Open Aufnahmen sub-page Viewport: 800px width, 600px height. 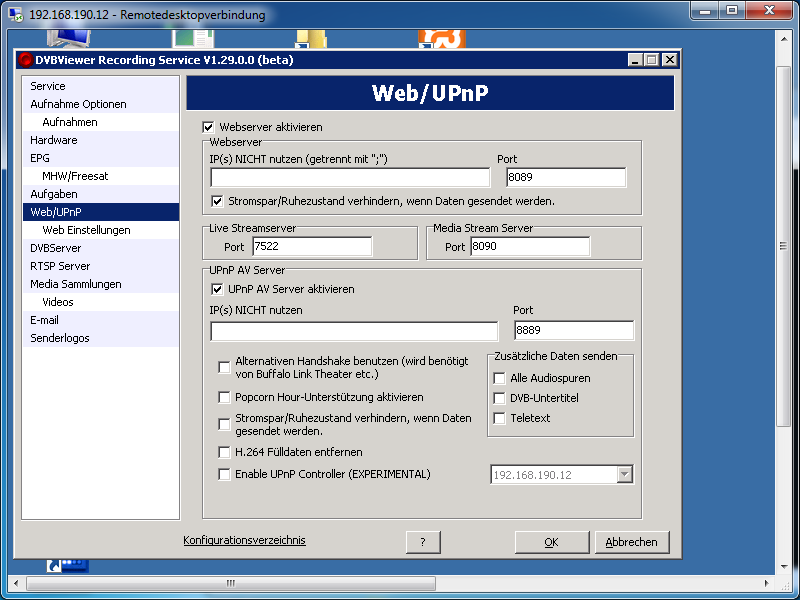click(101, 122)
